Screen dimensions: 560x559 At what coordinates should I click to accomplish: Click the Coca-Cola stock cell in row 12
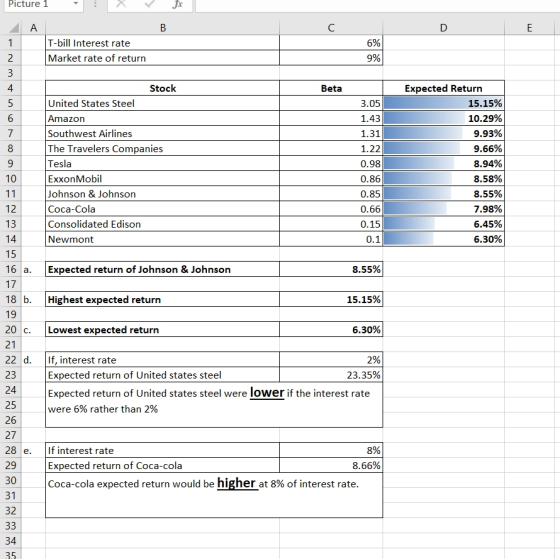162,209
